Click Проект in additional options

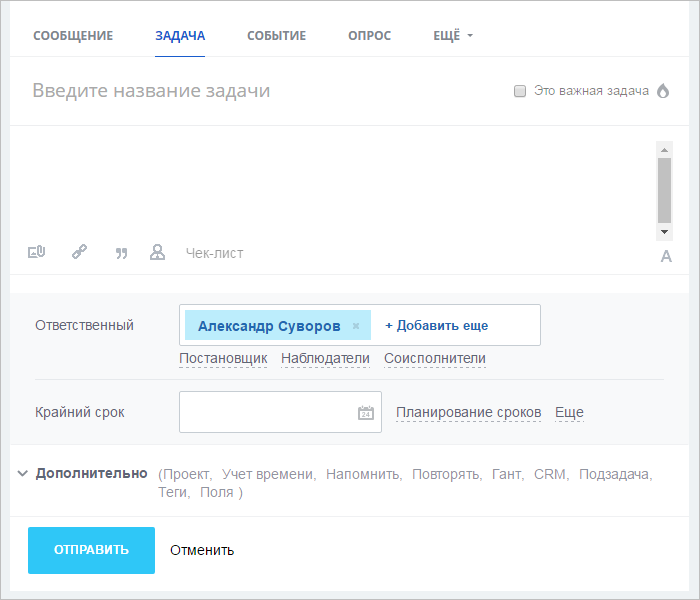click(x=188, y=474)
